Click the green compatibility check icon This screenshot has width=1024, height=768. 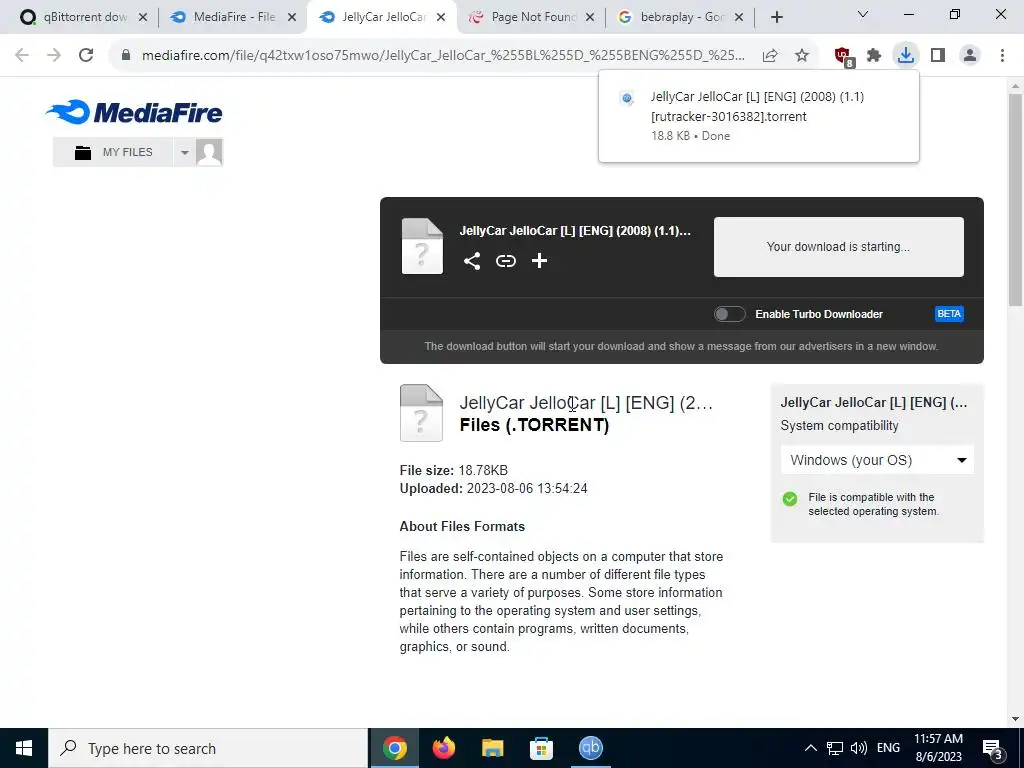pyautogui.click(x=790, y=500)
